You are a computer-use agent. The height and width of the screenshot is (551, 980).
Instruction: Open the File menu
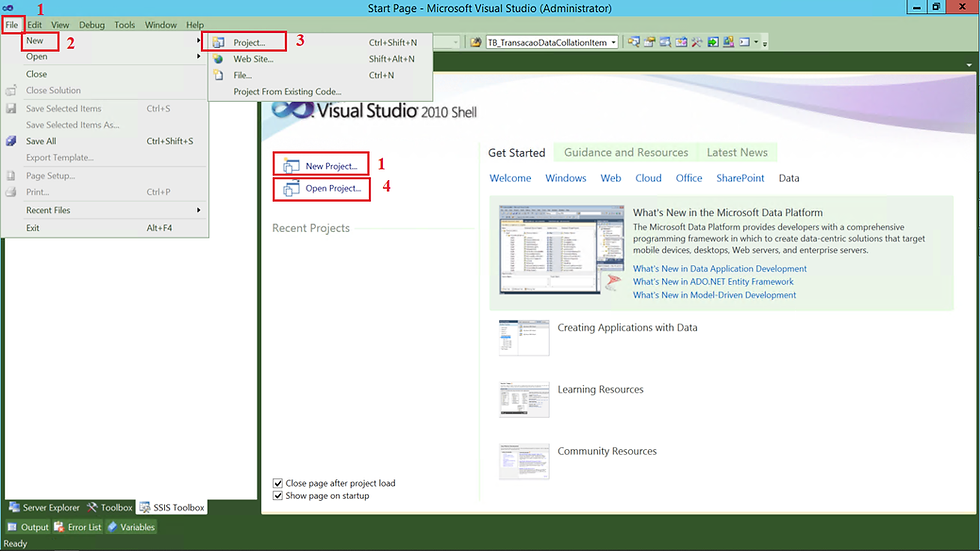click(12, 24)
